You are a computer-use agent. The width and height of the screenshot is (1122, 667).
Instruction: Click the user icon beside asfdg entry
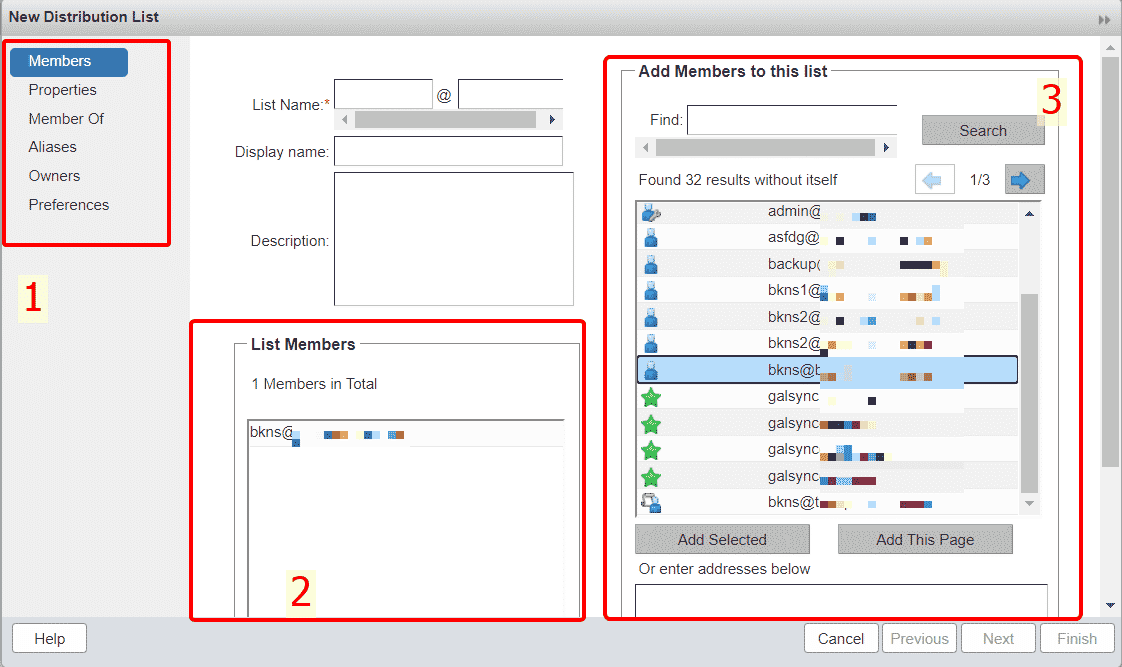point(651,238)
